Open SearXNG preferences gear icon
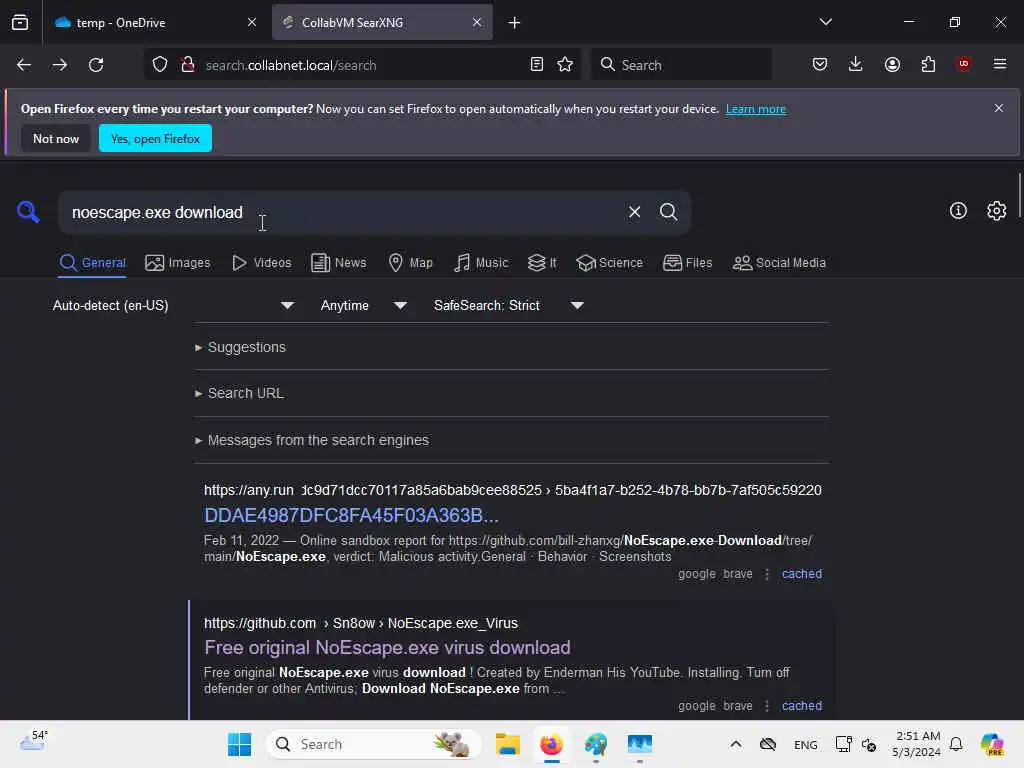Viewport: 1024px width, 768px height. (997, 211)
